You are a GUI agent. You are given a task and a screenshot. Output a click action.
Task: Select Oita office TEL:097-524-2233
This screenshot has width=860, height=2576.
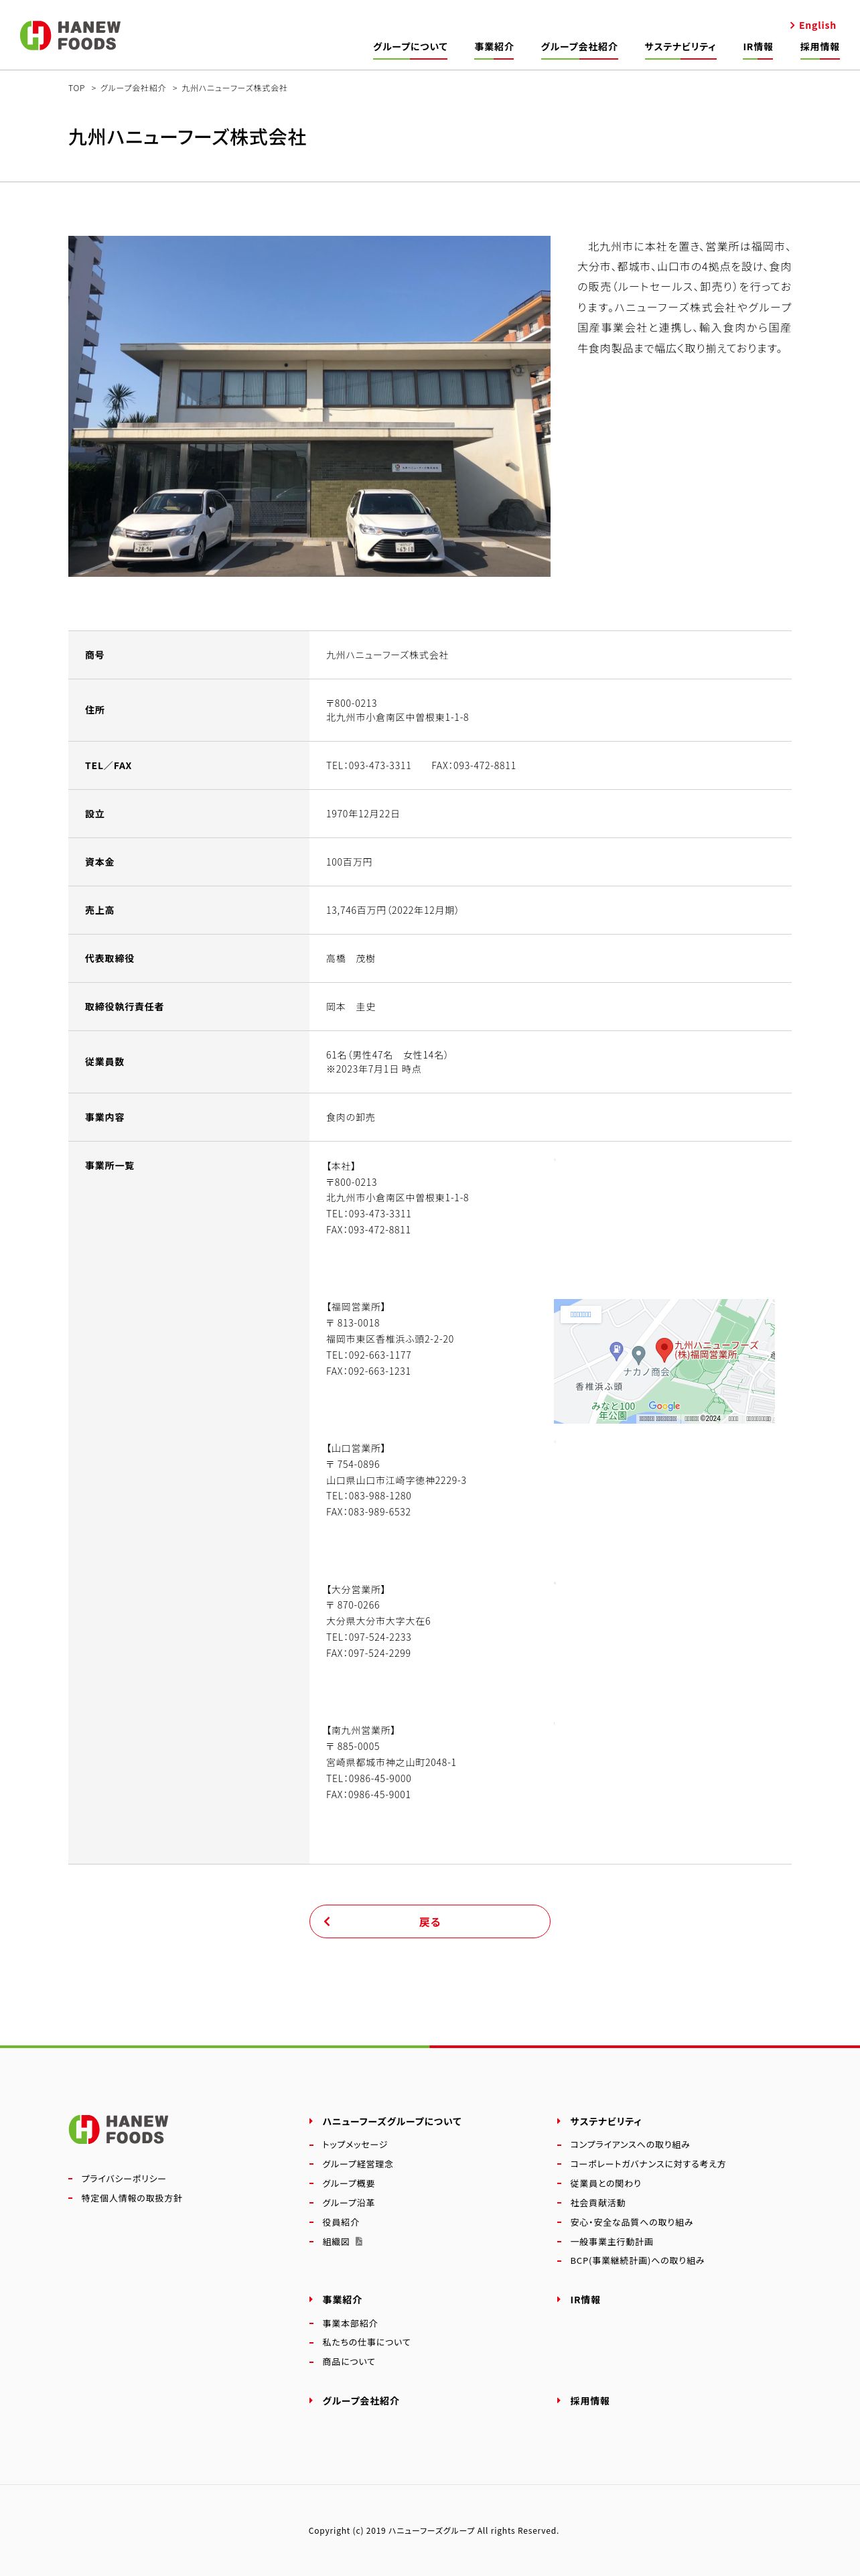pos(368,1637)
